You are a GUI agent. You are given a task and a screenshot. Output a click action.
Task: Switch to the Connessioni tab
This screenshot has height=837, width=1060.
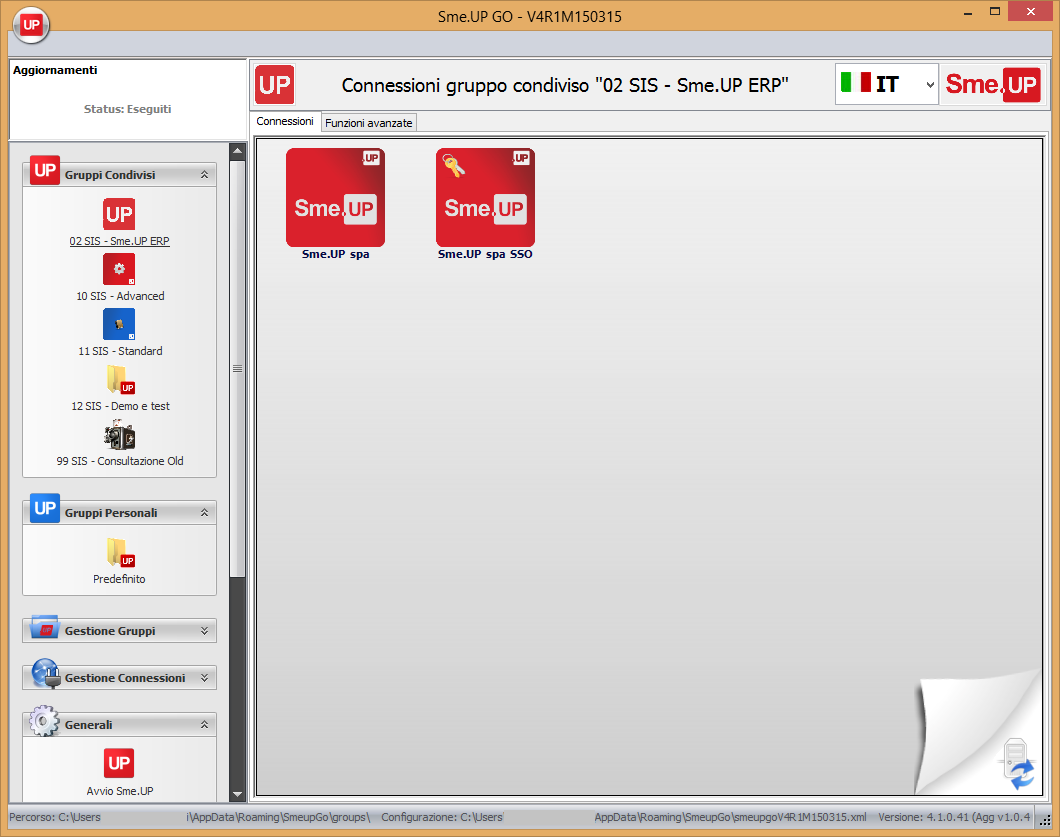(285, 121)
